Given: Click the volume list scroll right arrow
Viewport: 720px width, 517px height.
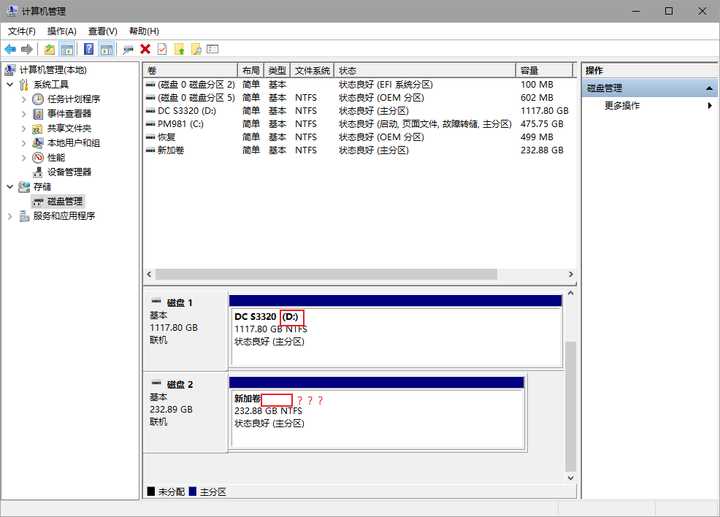Looking at the screenshot, I should [x=571, y=274].
